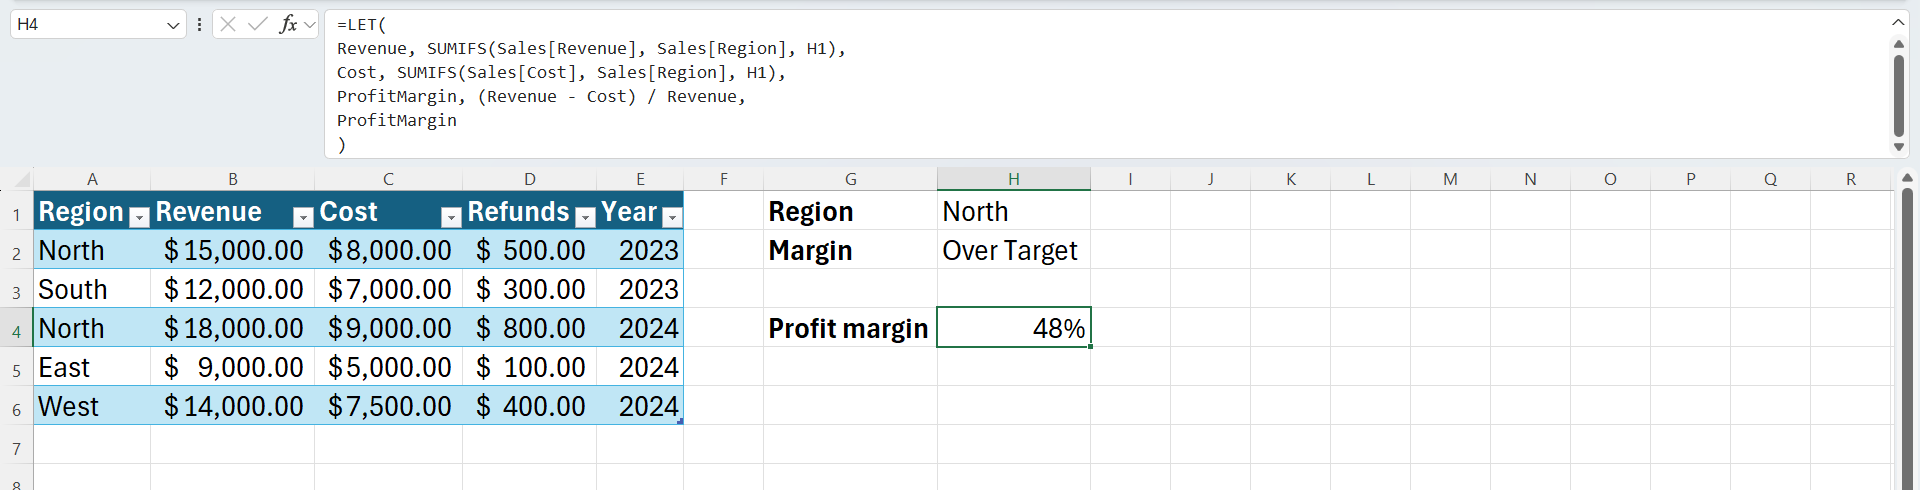Select column G header

(850, 179)
